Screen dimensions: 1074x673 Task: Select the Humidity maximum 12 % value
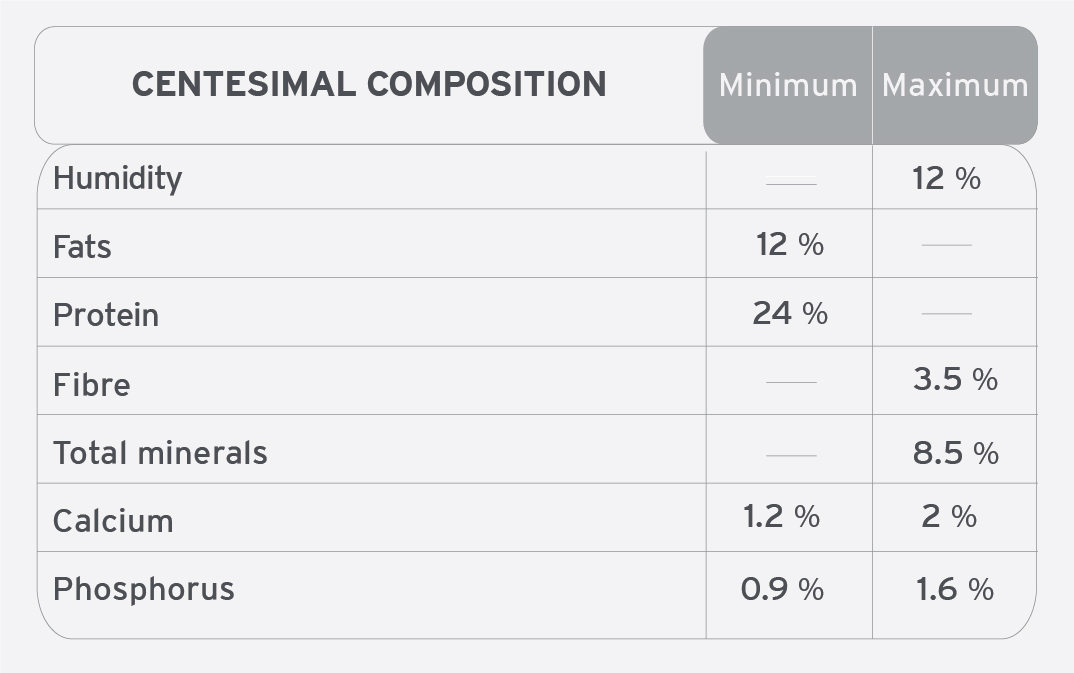[946, 179]
